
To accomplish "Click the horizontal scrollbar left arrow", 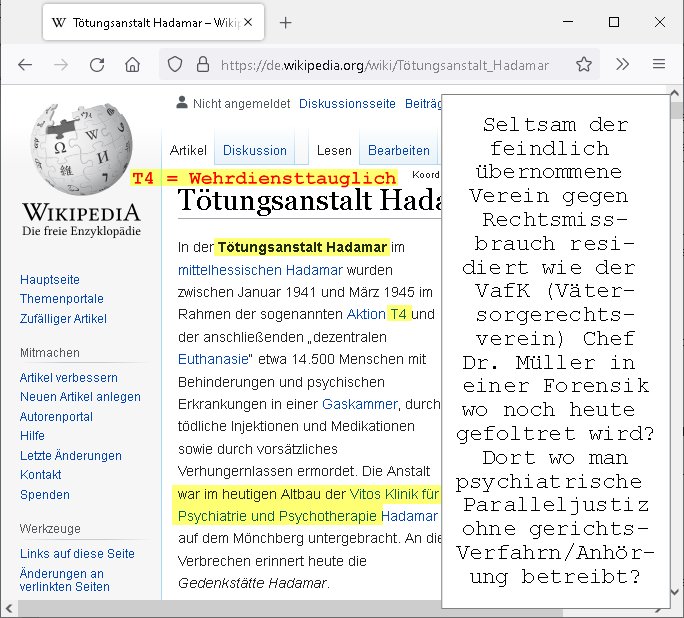I will [x=9, y=609].
